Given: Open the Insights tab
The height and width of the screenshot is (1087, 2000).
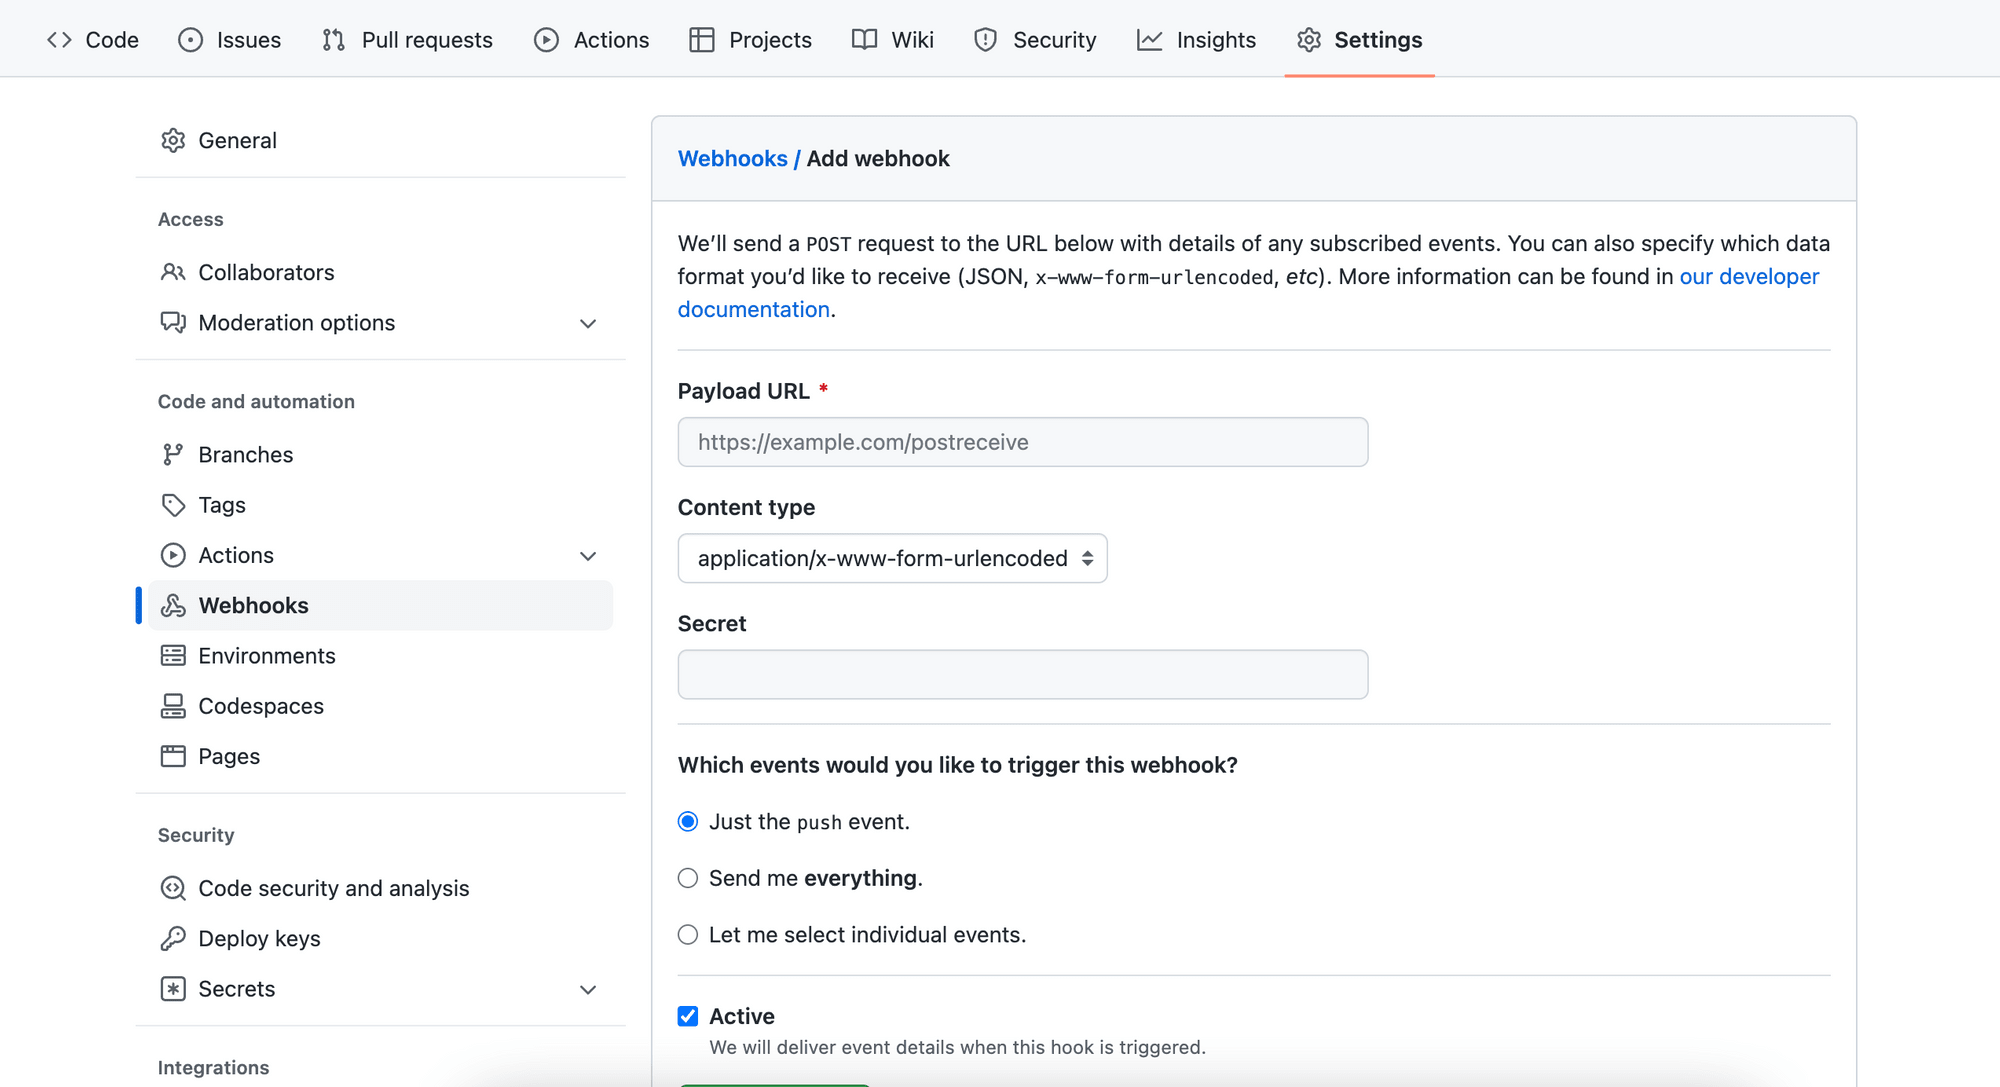Looking at the screenshot, I should tap(1196, 40).
